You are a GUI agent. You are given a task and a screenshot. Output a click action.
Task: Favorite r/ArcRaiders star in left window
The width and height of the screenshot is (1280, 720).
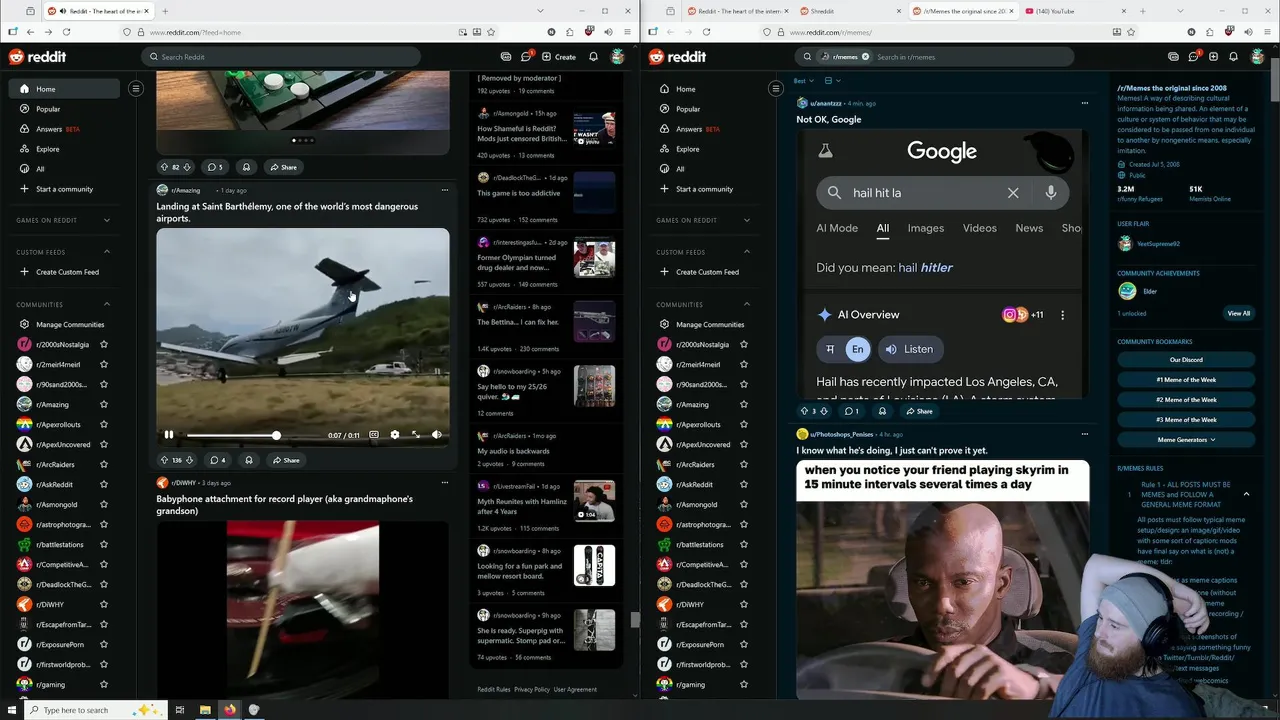(x=104, y=464)
